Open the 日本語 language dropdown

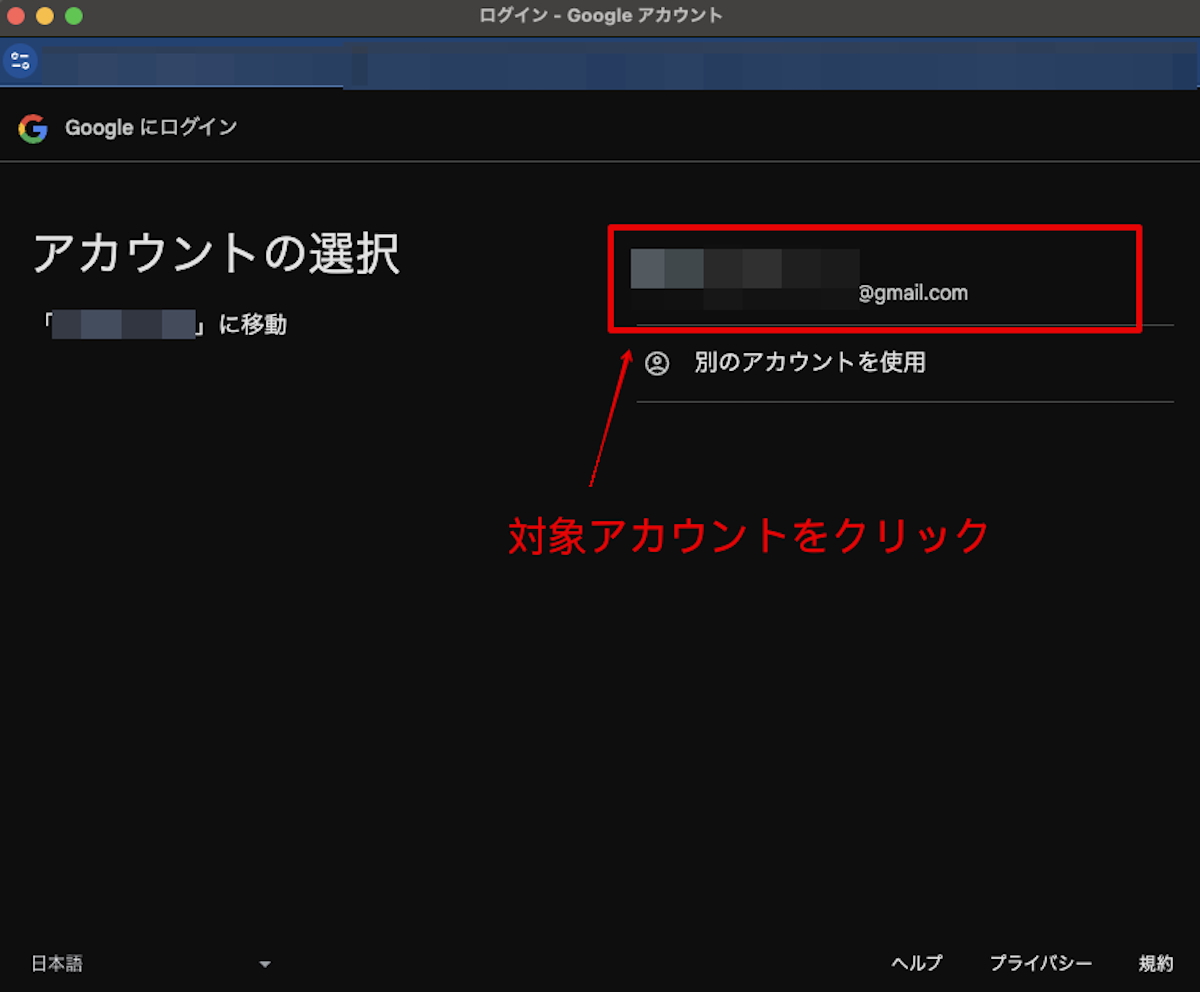(x=152, y=964)
